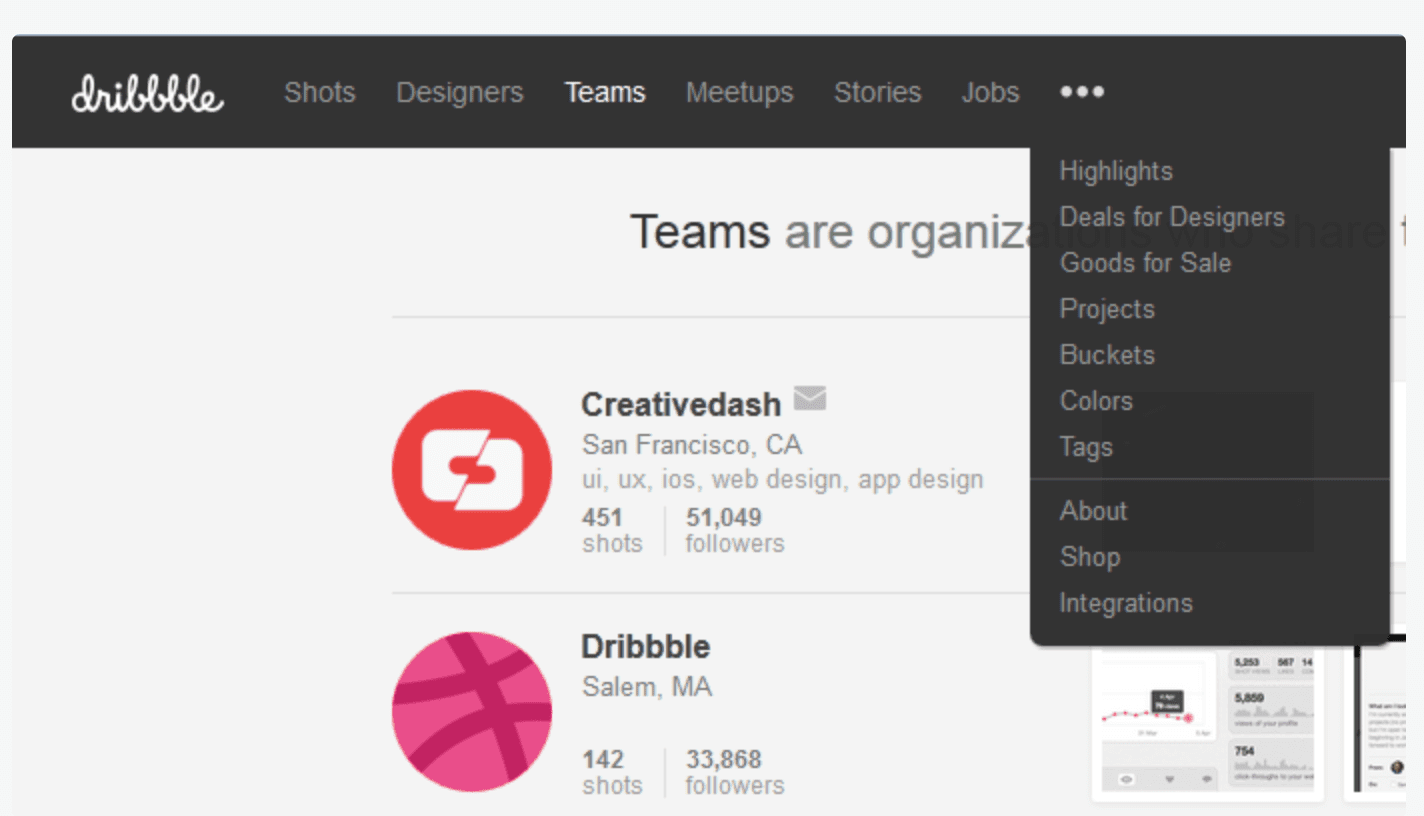Screen dimensions: 1424x816
Task: Click the envelope icon beside Creativedash
Action: pyautogui.click(x=810, y=399)
